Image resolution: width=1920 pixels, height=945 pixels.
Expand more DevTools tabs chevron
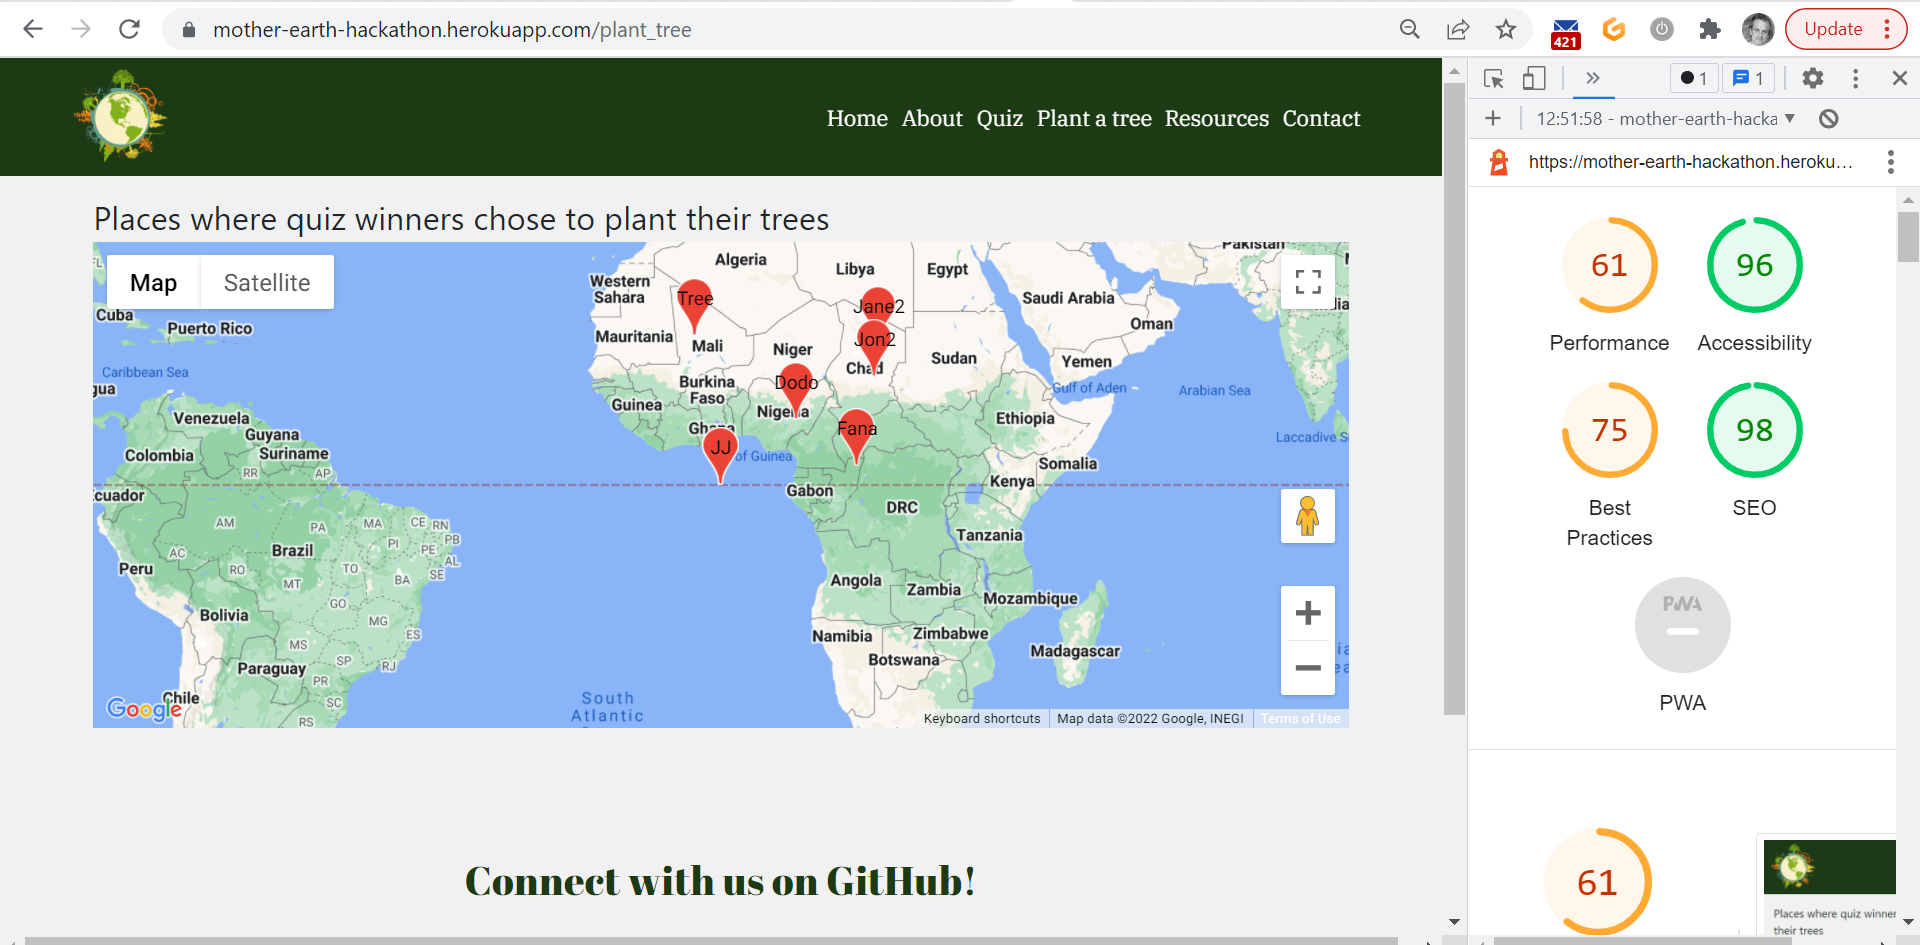coord(1593,78)
